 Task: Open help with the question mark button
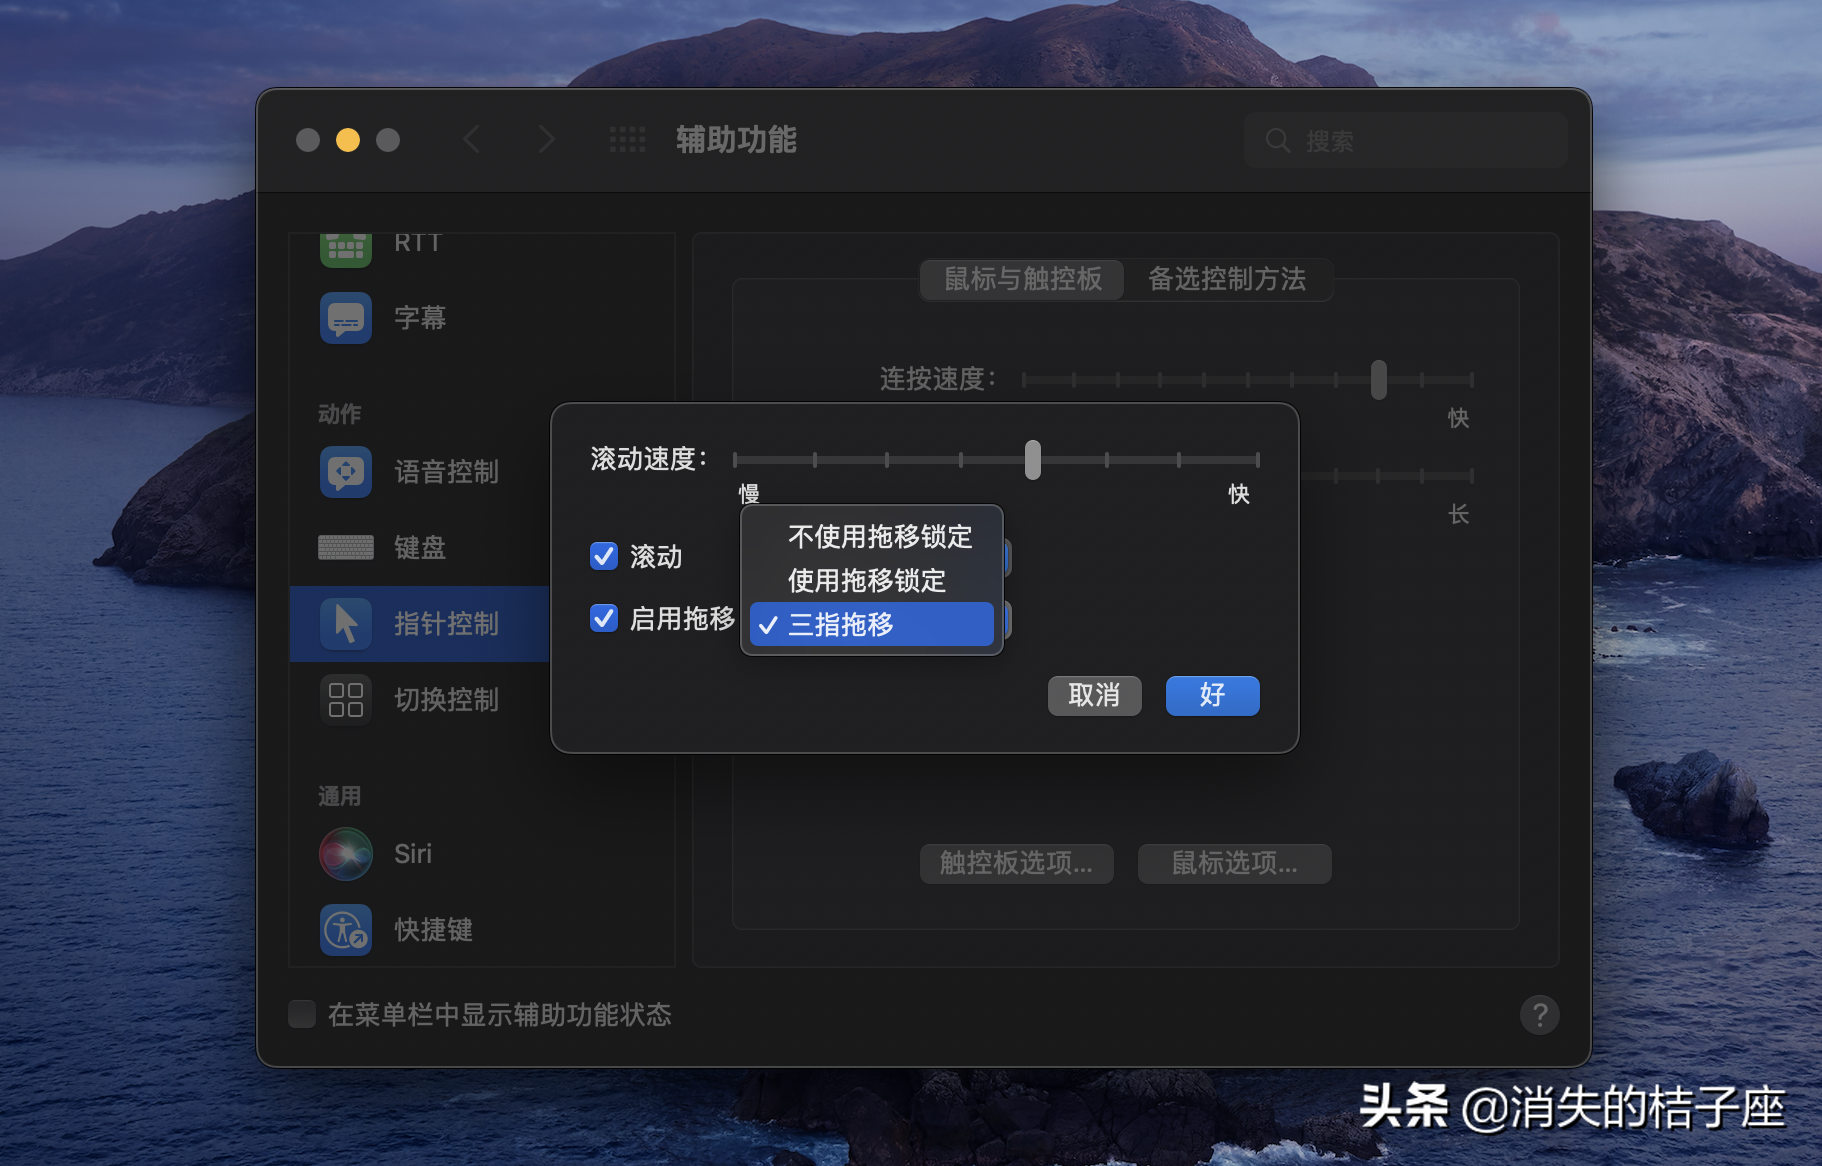pos(1540,1015)
